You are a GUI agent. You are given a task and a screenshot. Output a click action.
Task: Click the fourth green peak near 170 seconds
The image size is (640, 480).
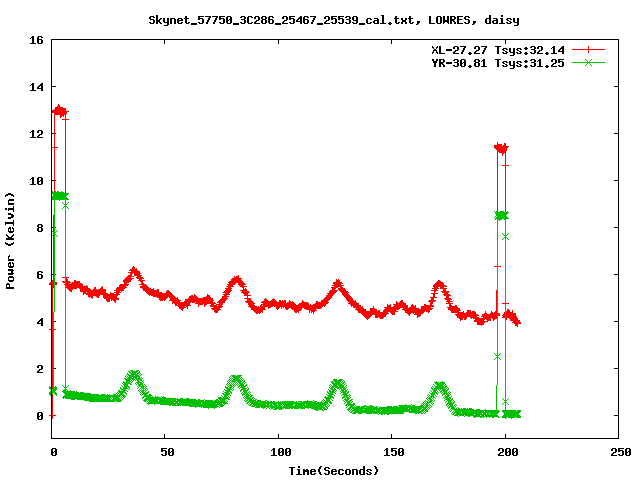click(440, 385)
